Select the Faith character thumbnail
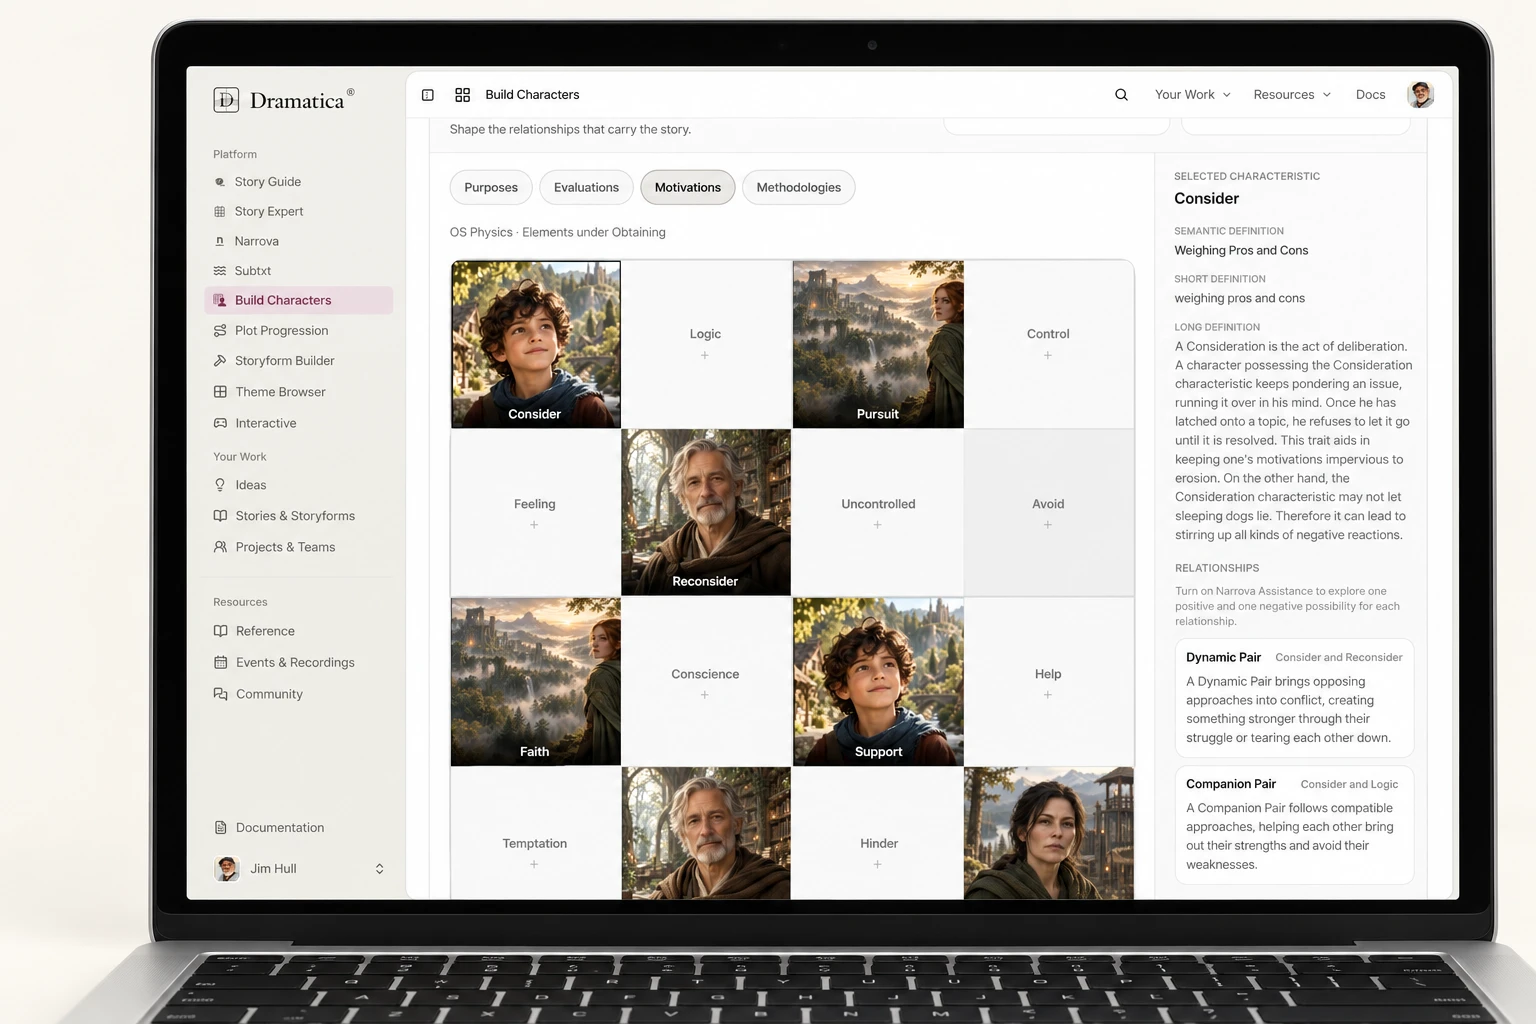This screenshot has height=1024, width=1536. point(536,682)
